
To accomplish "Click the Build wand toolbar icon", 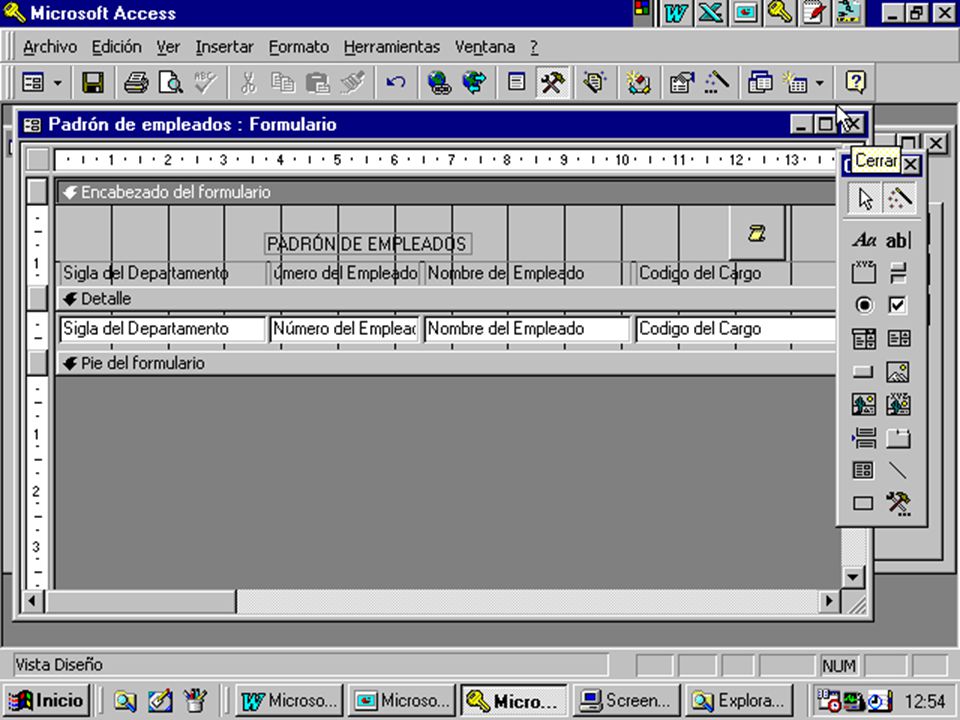I will click(x=716, y=82).
